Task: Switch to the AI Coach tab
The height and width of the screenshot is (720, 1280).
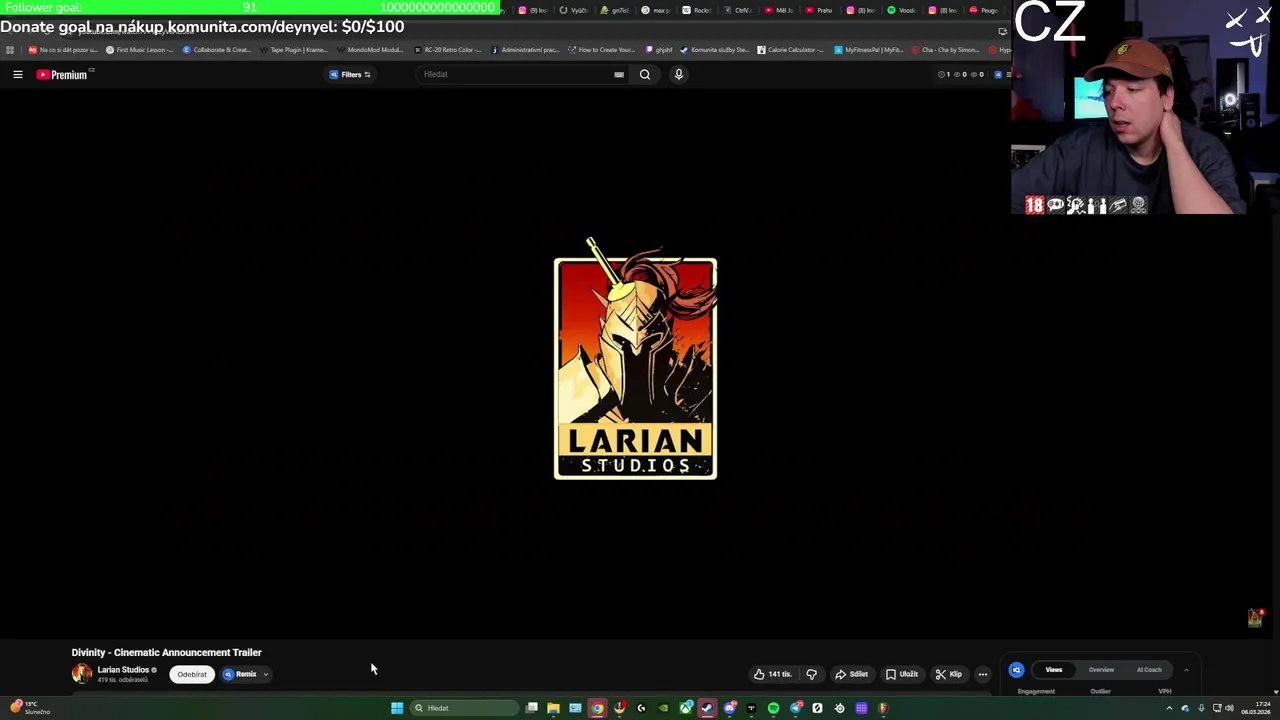Action: [1149, 670]
